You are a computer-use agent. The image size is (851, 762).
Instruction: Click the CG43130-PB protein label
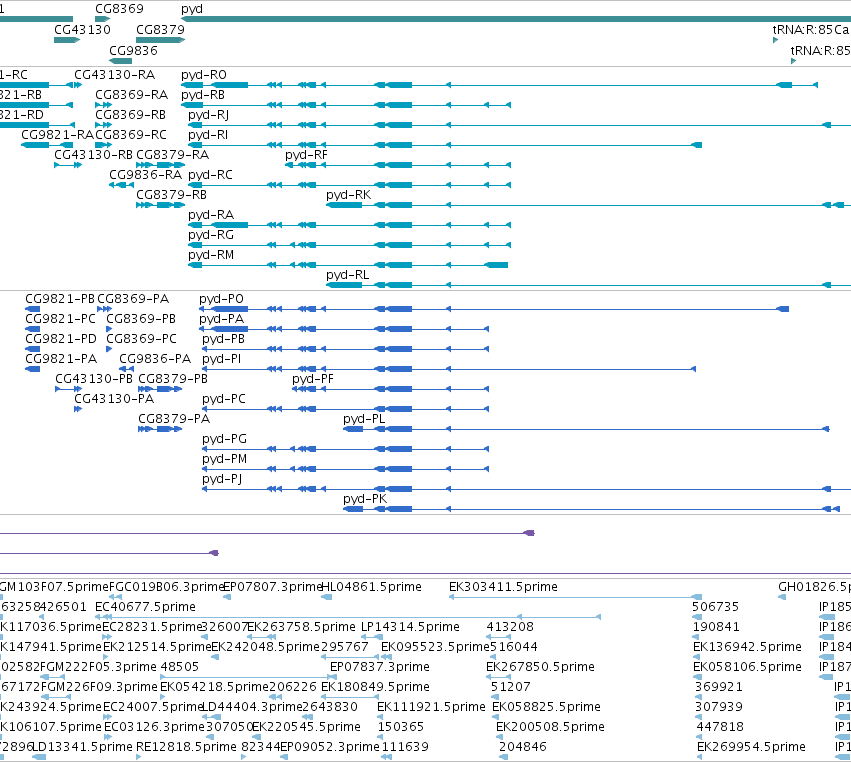(x=94, y=379)
